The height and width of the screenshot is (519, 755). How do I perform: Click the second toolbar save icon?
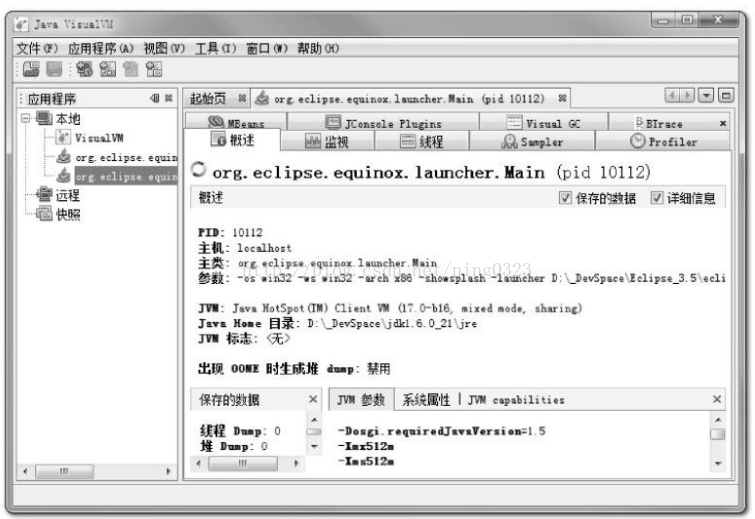54,70
